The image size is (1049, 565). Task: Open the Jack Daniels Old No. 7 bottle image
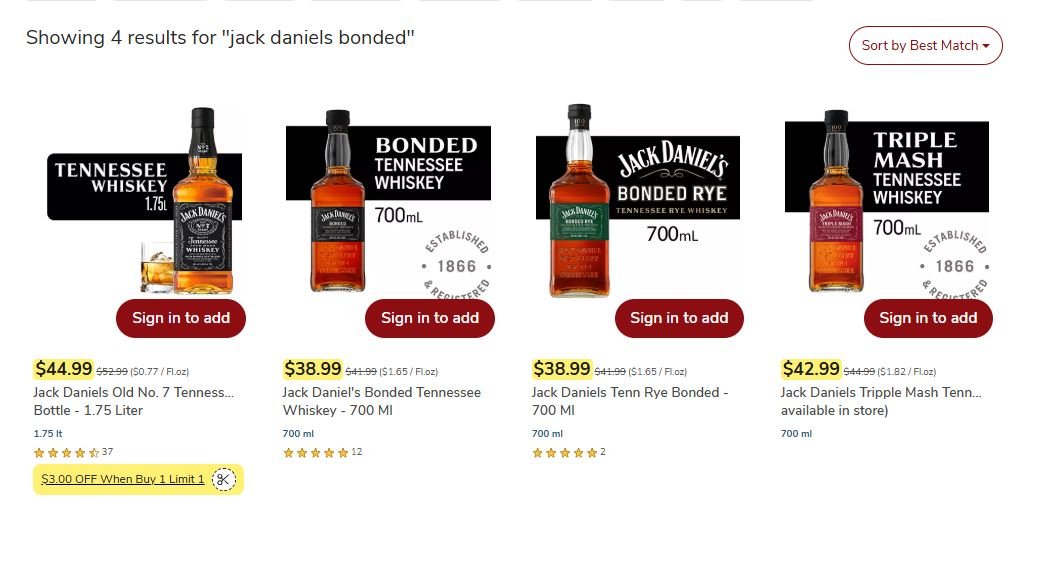point(145,201)
